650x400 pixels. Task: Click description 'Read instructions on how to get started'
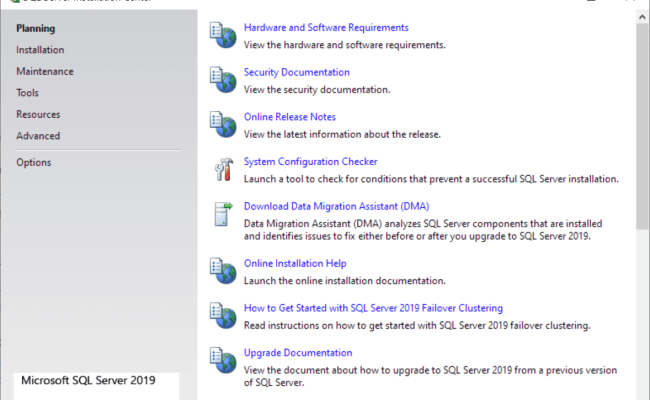(417, 326)
